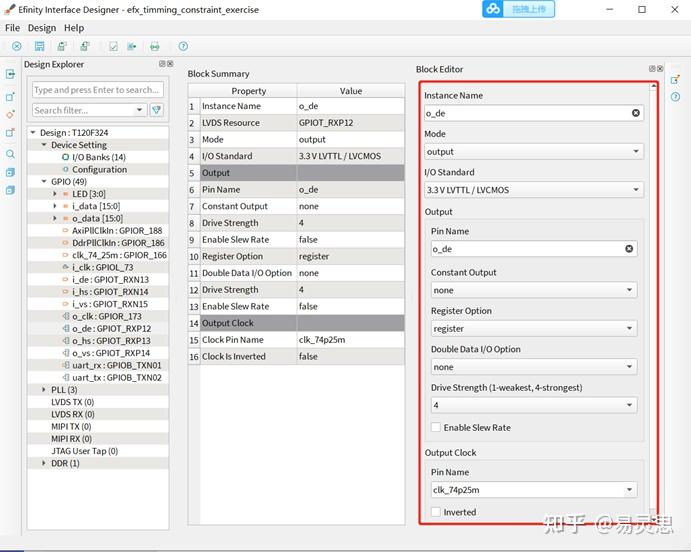Select the I/O Banks (14) tree item
Screen dimensions: 691x552
[98, 157]
